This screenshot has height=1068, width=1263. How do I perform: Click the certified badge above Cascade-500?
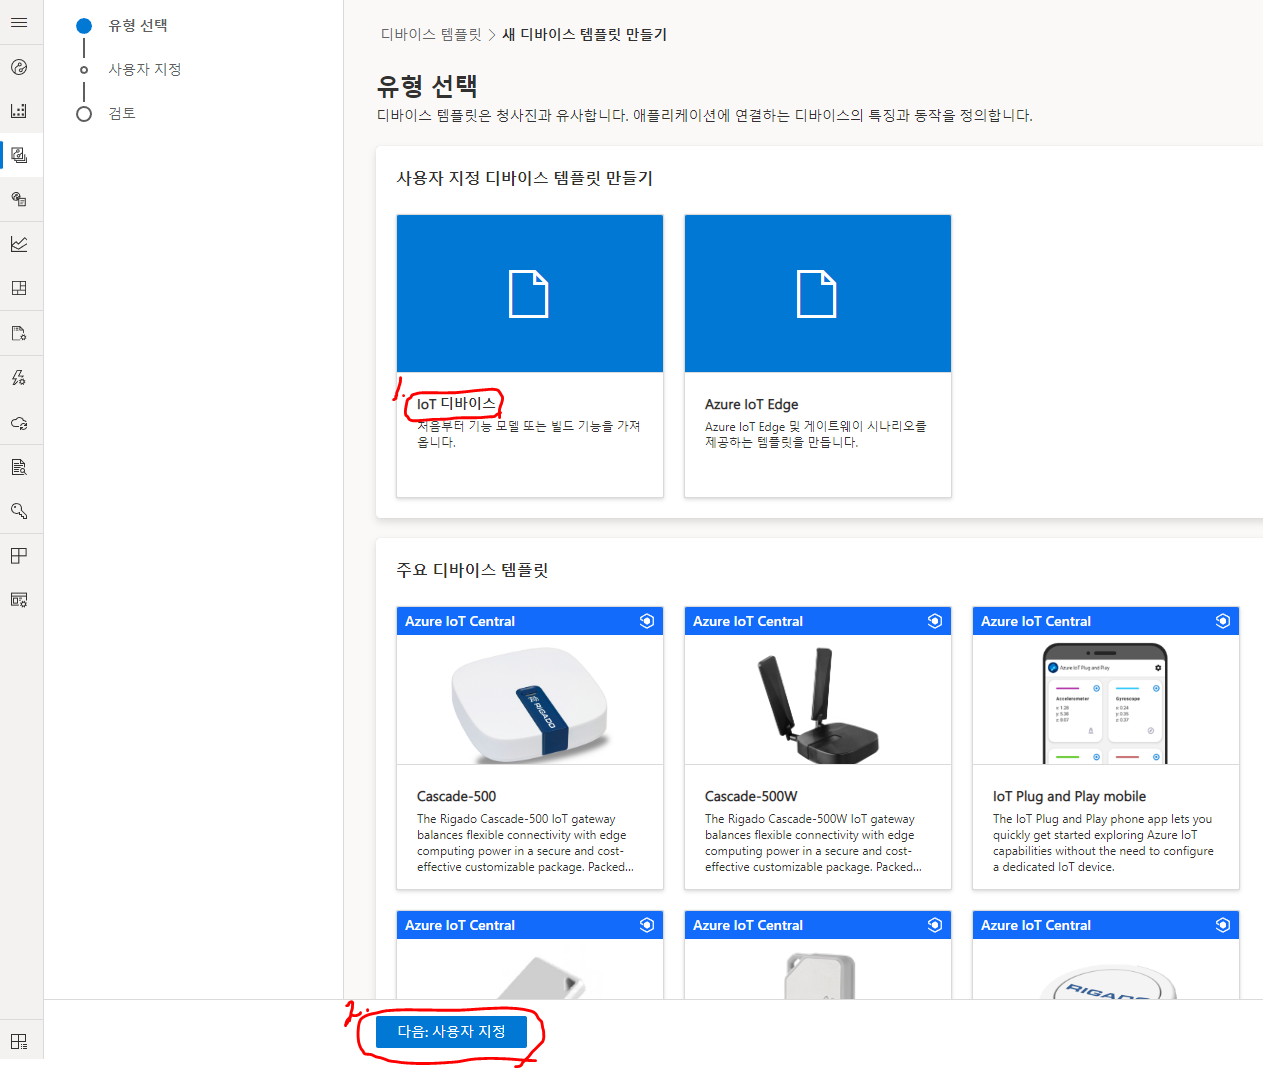coord(647,621)
